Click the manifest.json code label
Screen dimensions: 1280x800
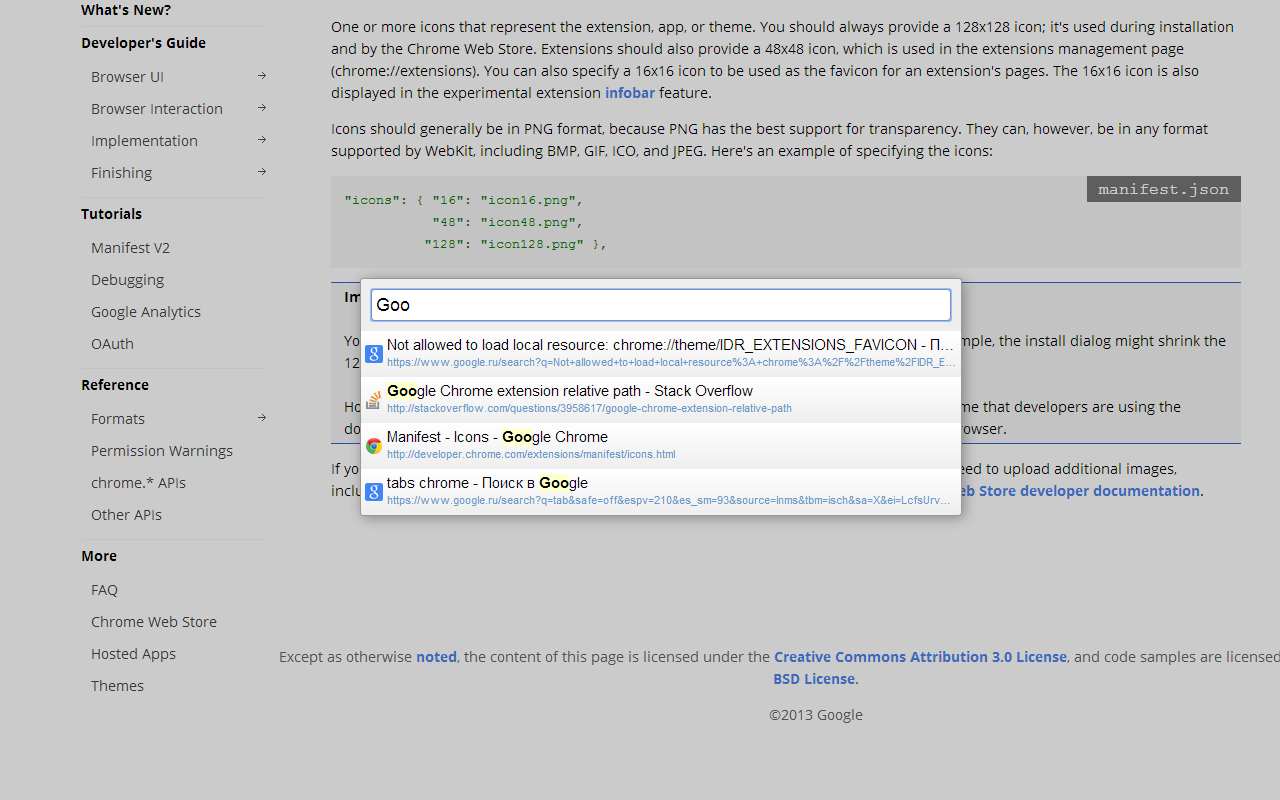pyautogui.click(x=1164, y=190)
